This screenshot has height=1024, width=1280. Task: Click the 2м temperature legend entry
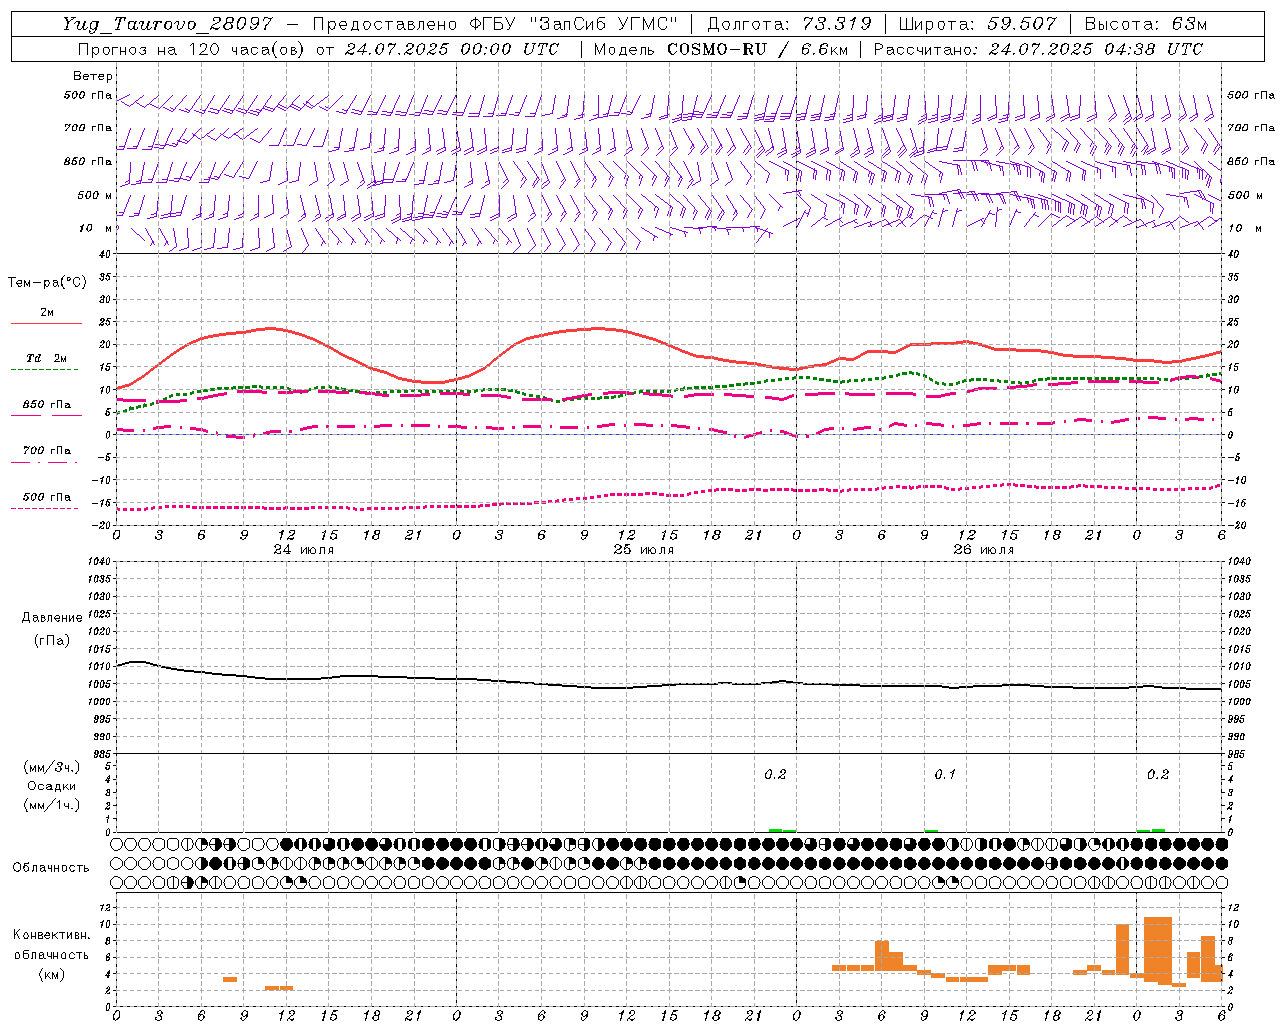47,313
